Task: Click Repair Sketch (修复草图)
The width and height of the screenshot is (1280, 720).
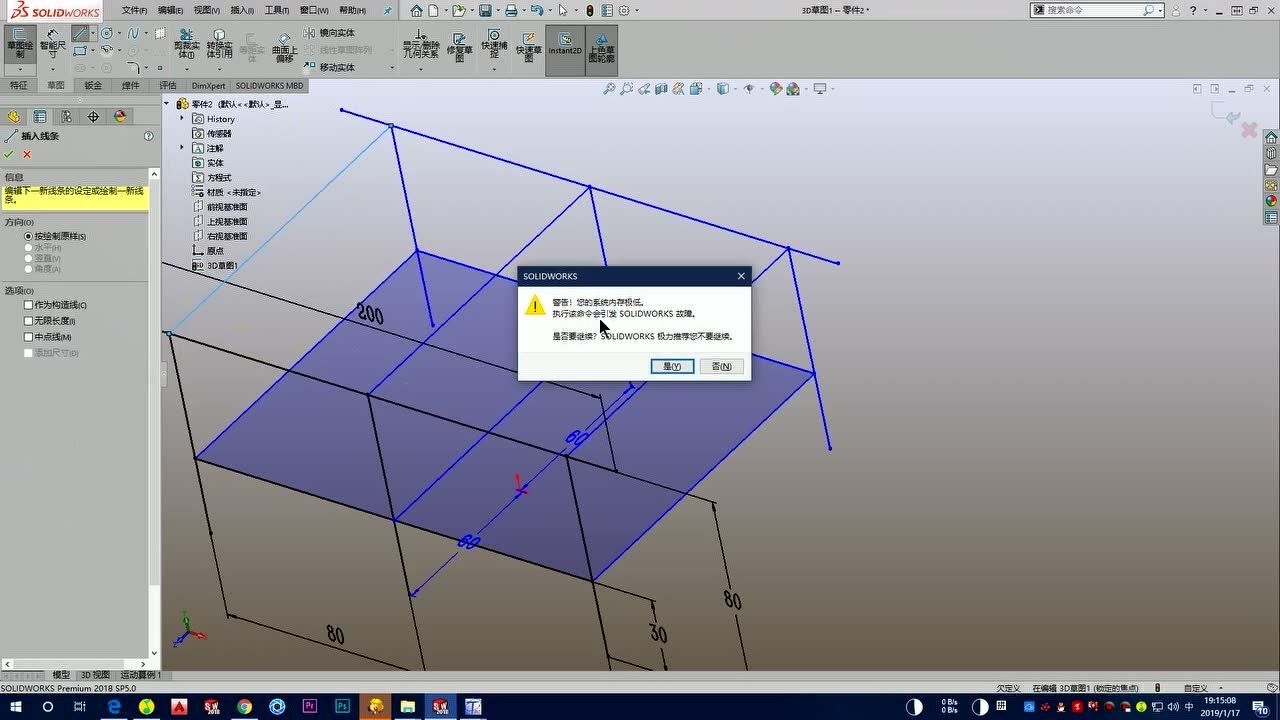Action: point(459,45)
